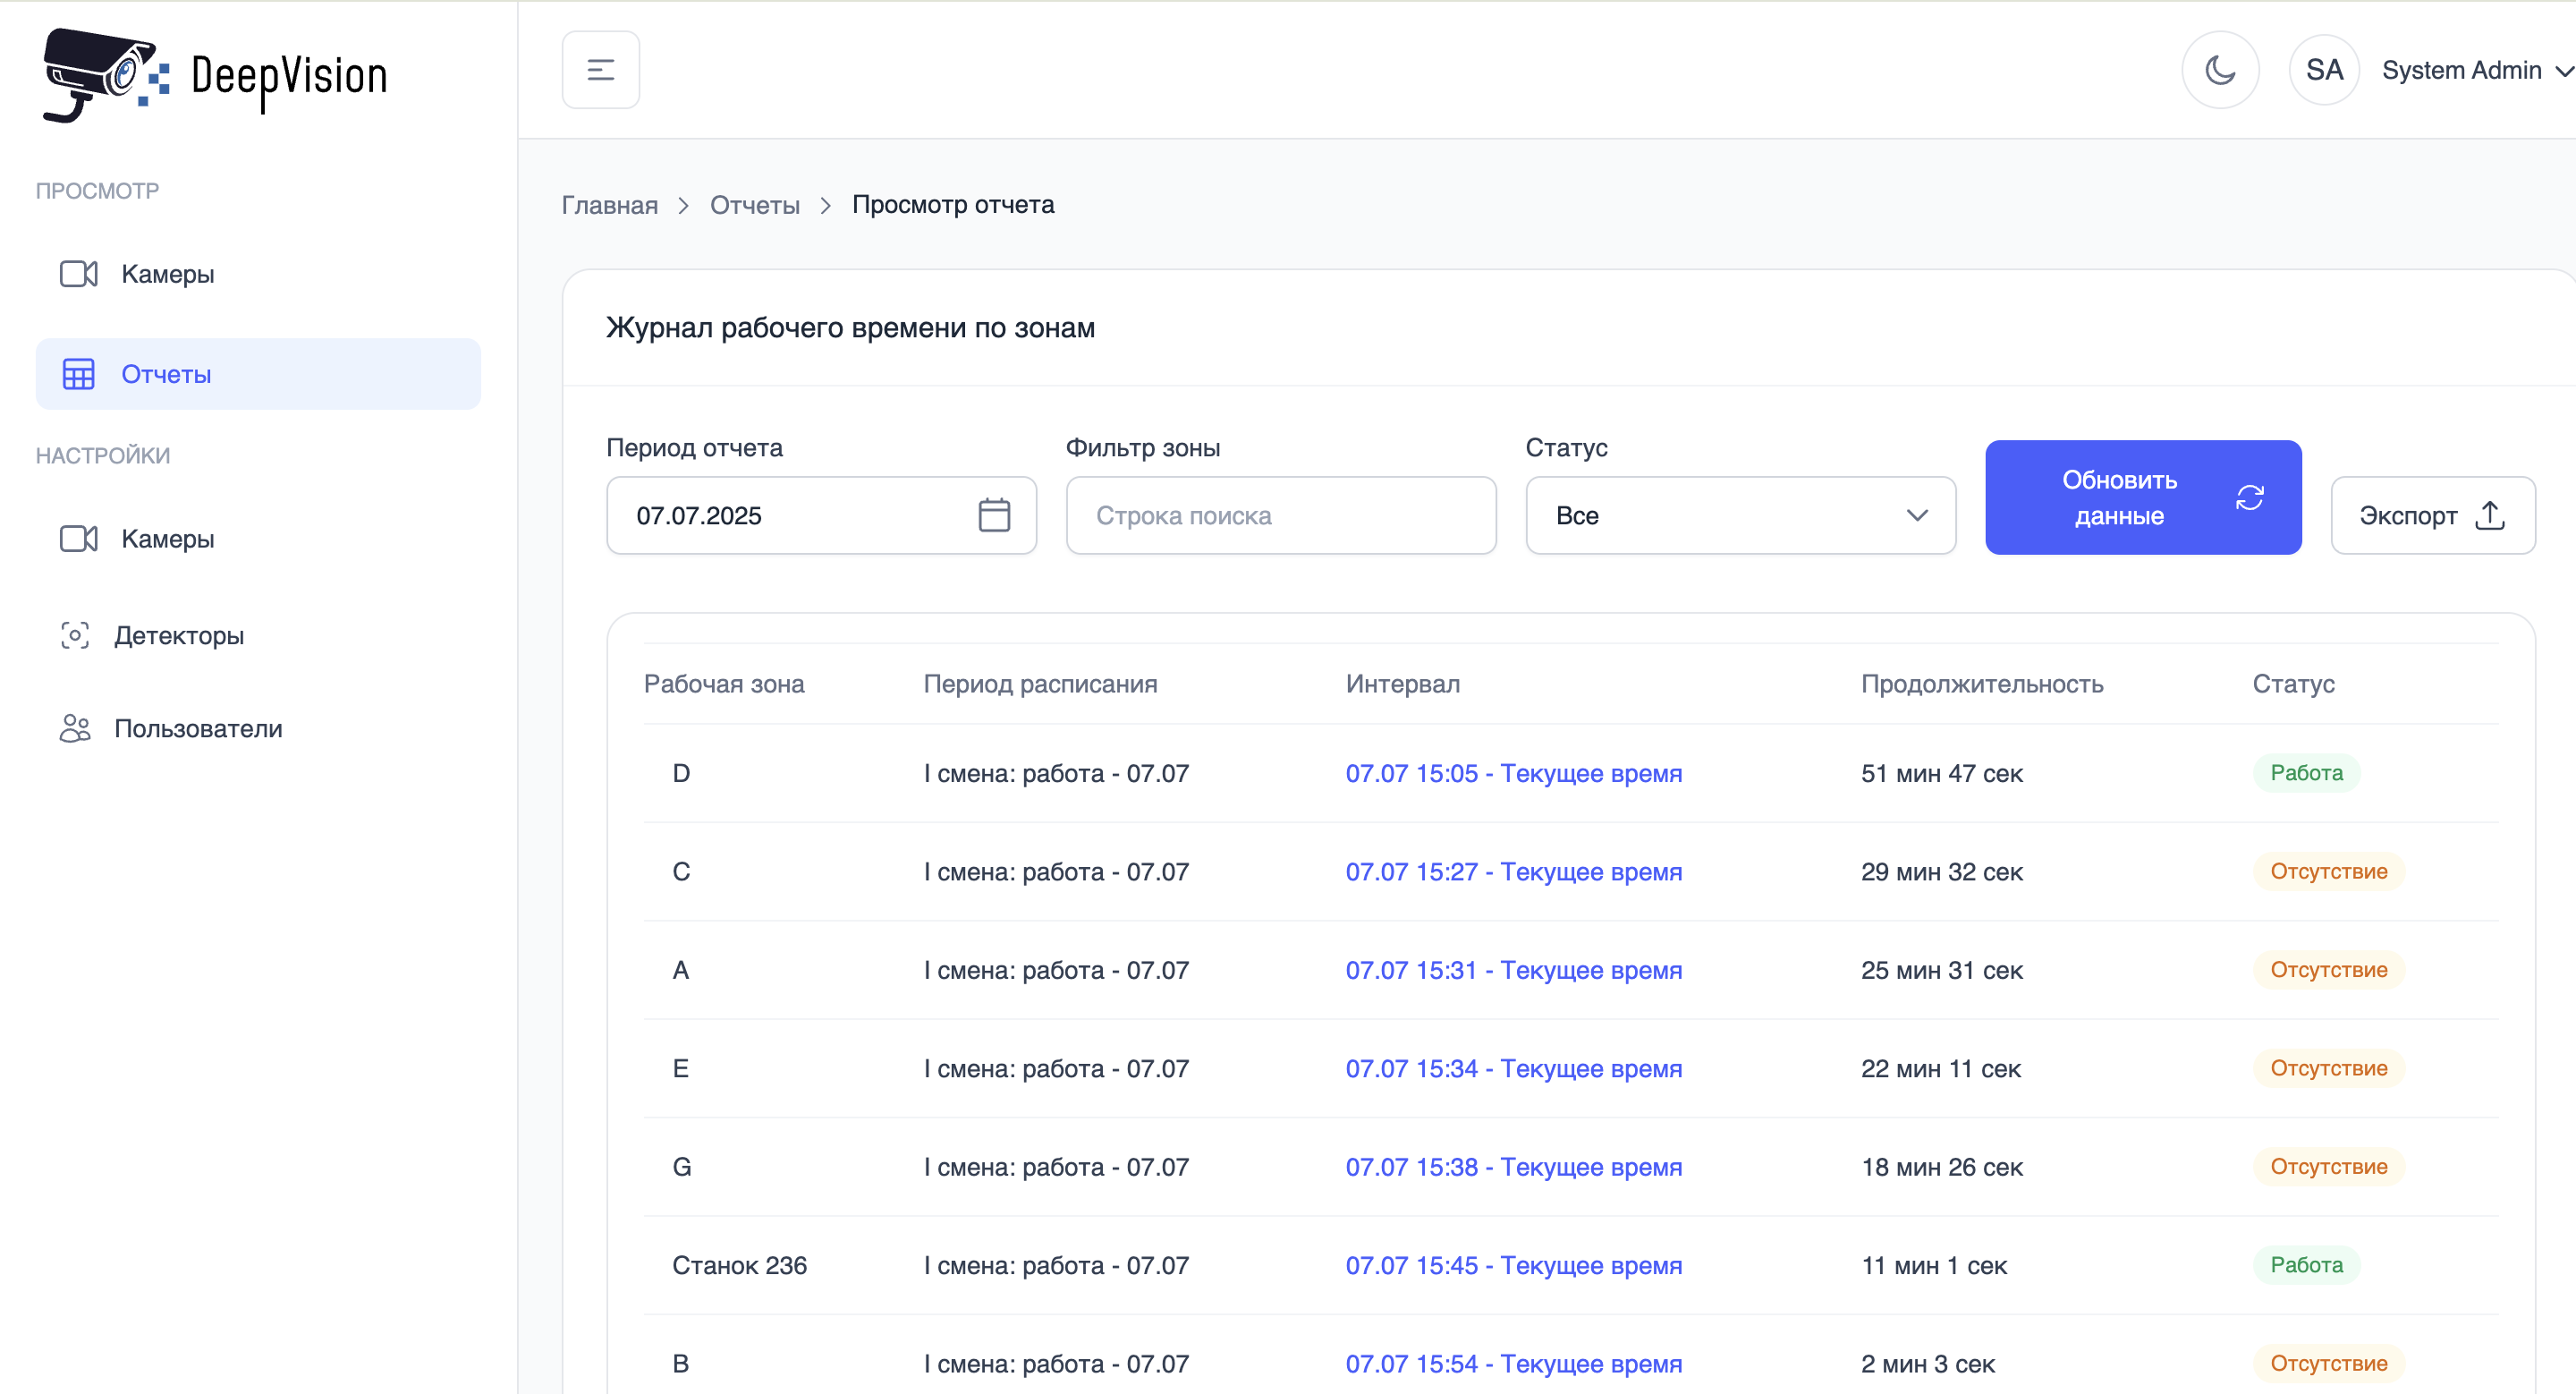Screen dimensions: 2576x1394
Task: Open calendar icon in report period field
Action: pyautogui.click(x=993, y=515)
